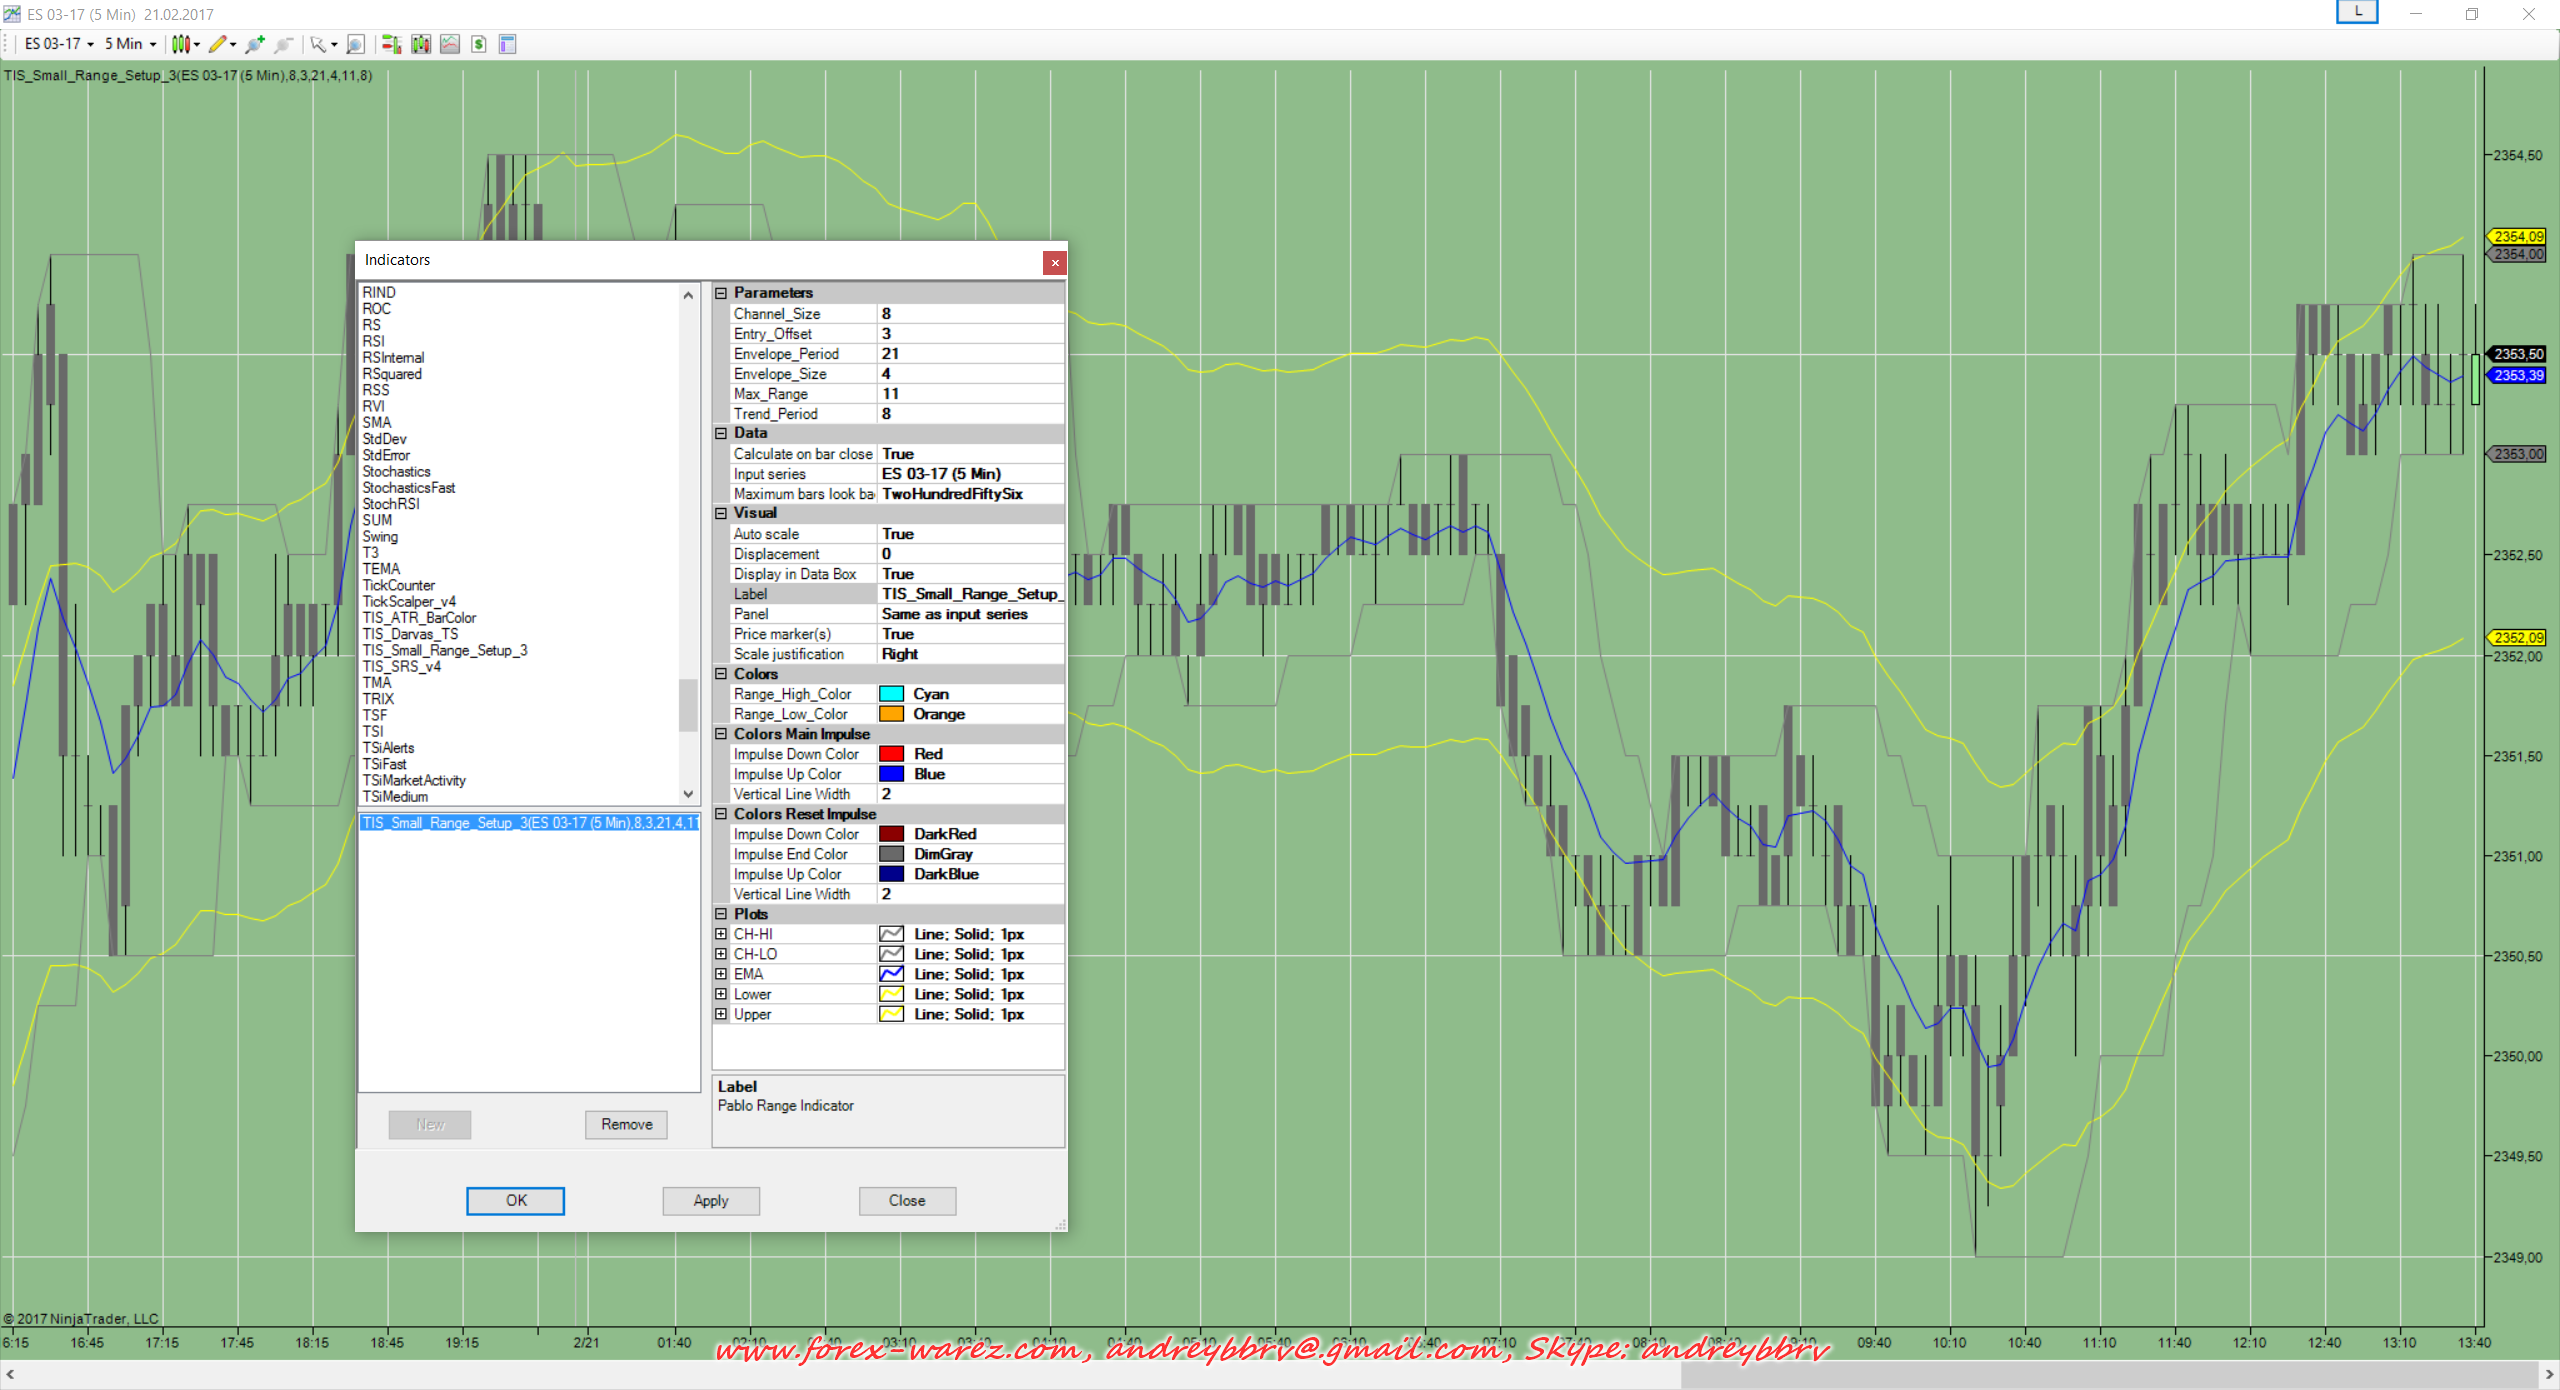Click the zoom in magnifier icon

click(255, 44)
